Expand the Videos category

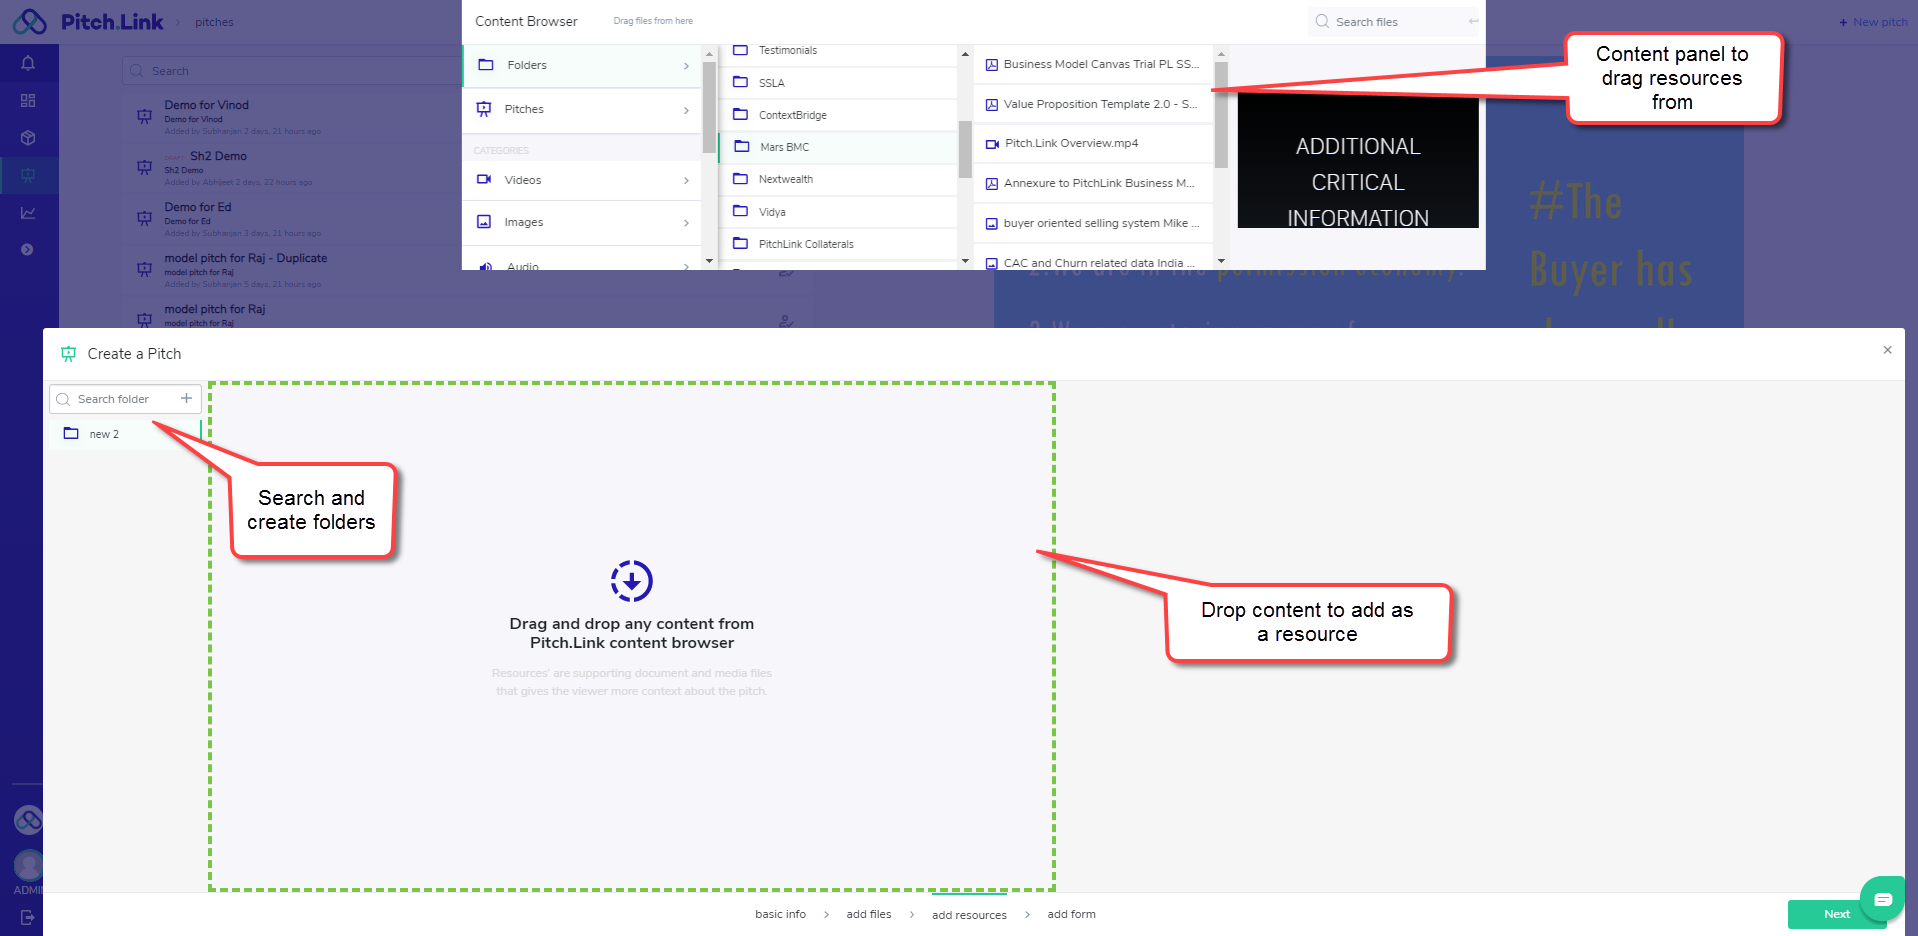(x=583, y=180)
